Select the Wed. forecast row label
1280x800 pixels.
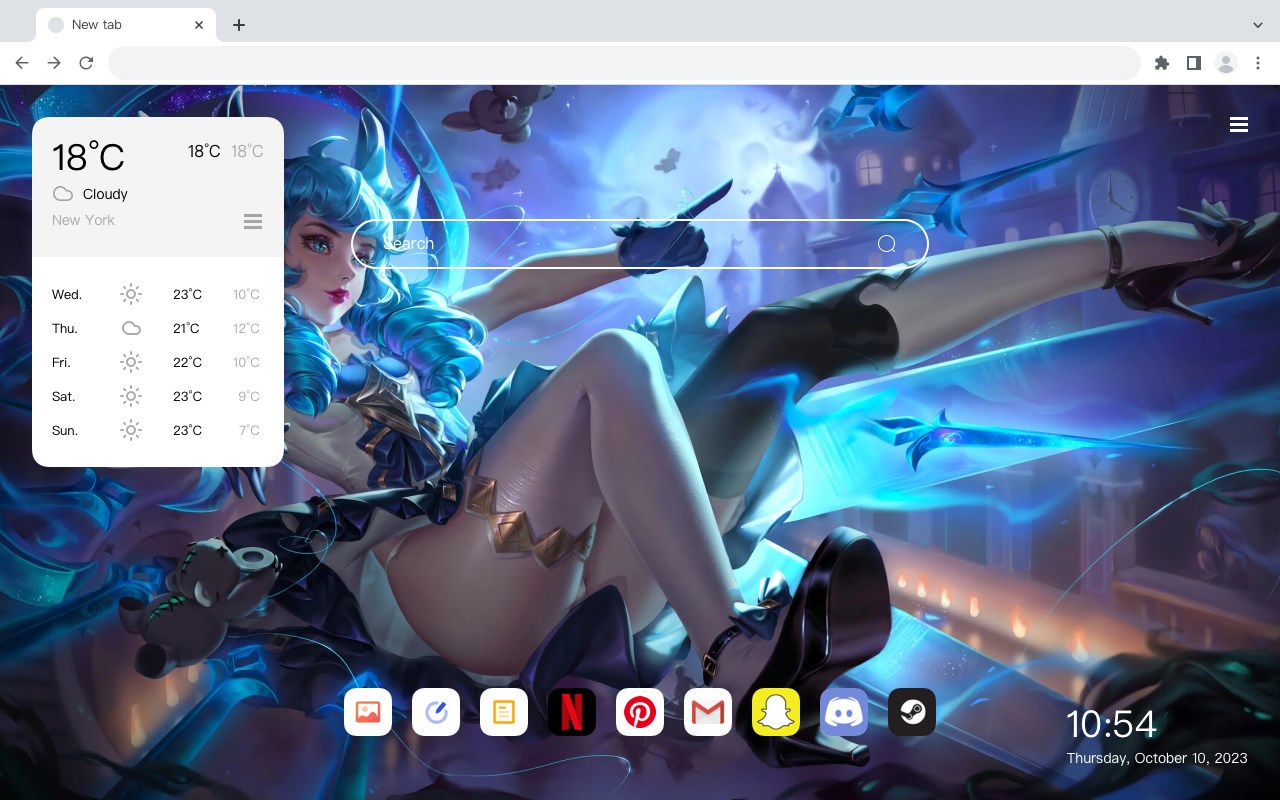click(x=67, y=295)
